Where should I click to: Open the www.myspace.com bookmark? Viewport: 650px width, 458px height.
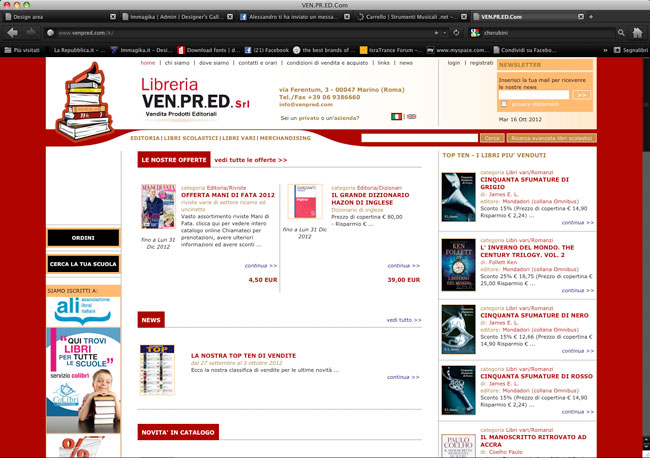(x=458, y=50)
